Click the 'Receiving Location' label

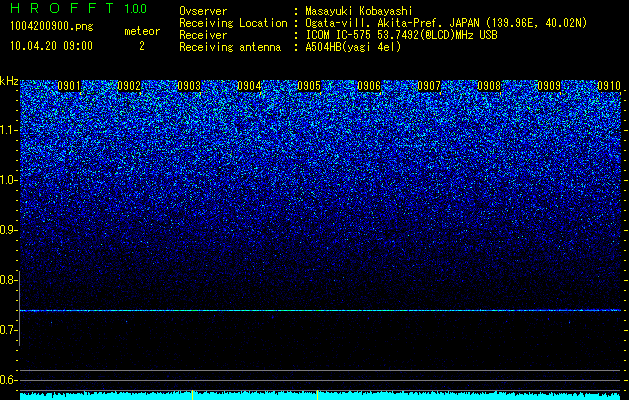click(233, 23)
